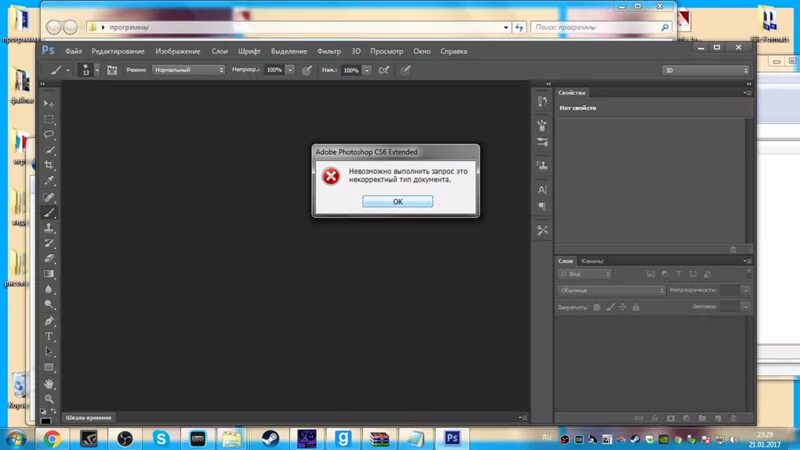800x450 pixels.
Task: Open the layer filter Вид dropdown
Action: click(x=585, y=274)
